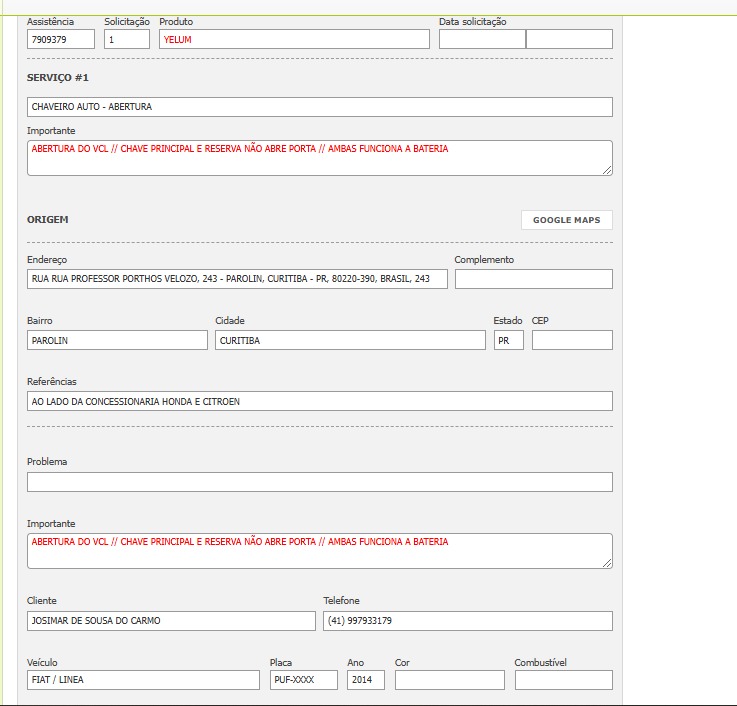Viewport: 737px width, 706px height.
Task: Click the Placa license plate field
Action: (x=304, y=680)
